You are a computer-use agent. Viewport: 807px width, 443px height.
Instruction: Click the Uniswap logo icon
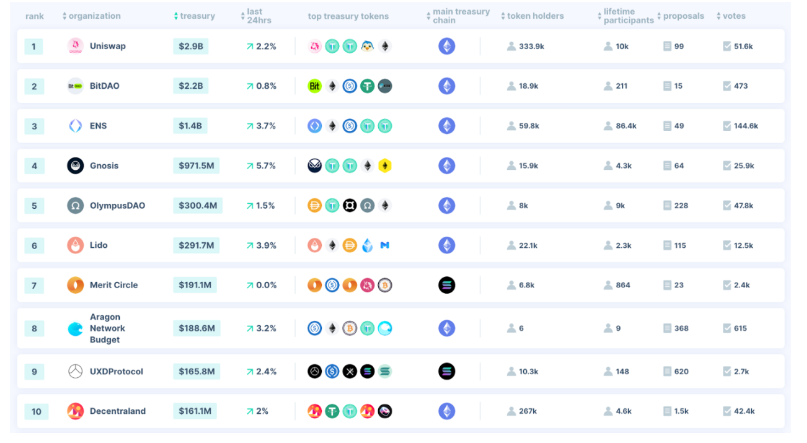(75, 46)
